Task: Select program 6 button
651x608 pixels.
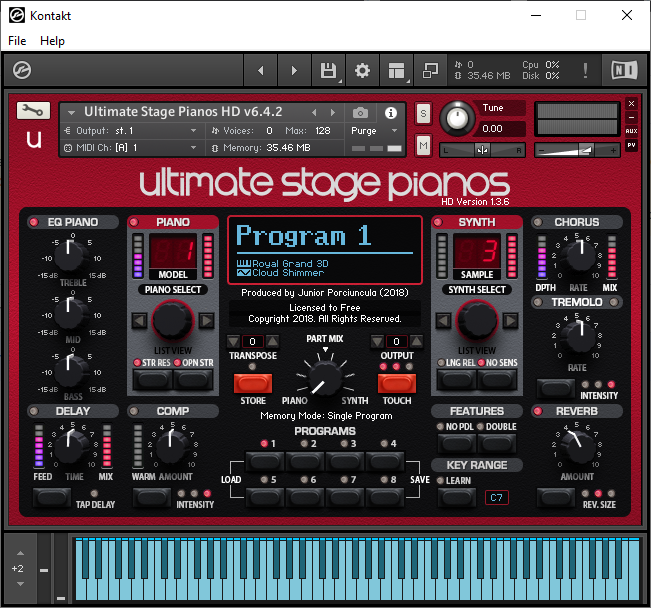Action: (x=305, y=497)
